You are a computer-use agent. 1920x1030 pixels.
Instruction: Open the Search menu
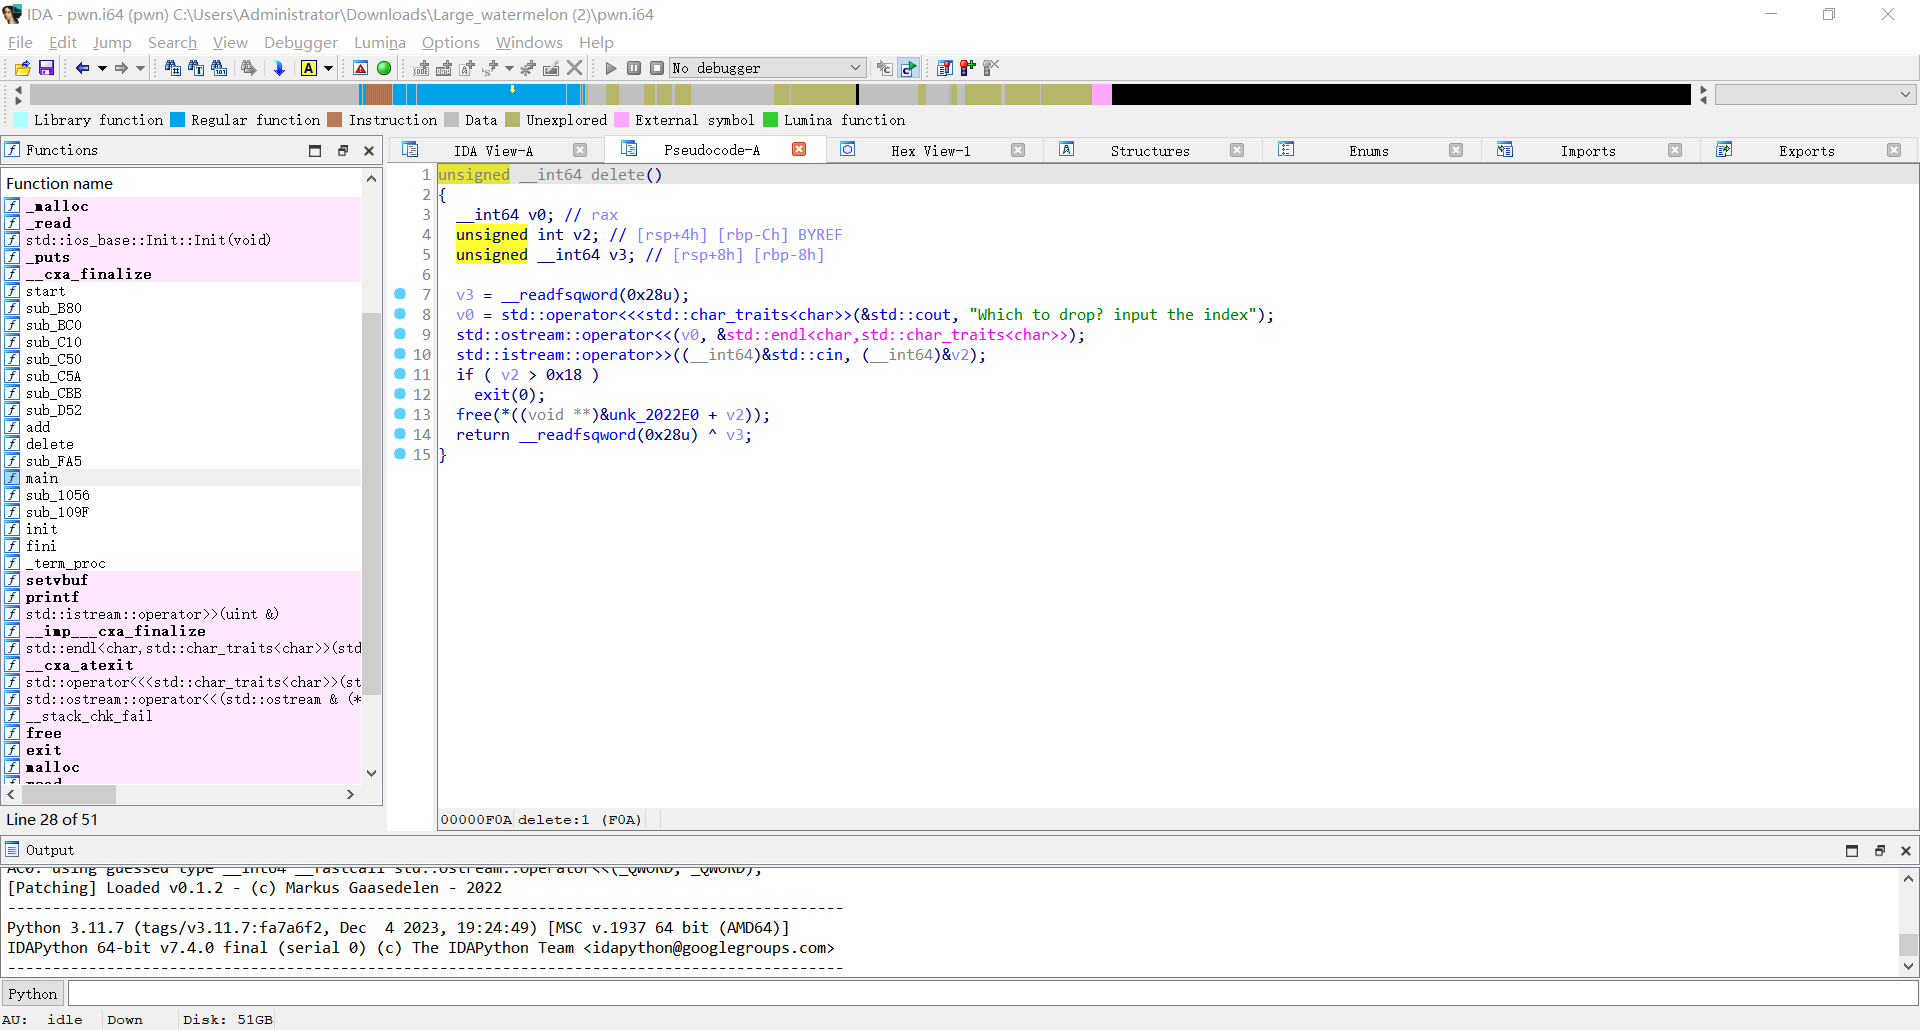pos(172,42)
